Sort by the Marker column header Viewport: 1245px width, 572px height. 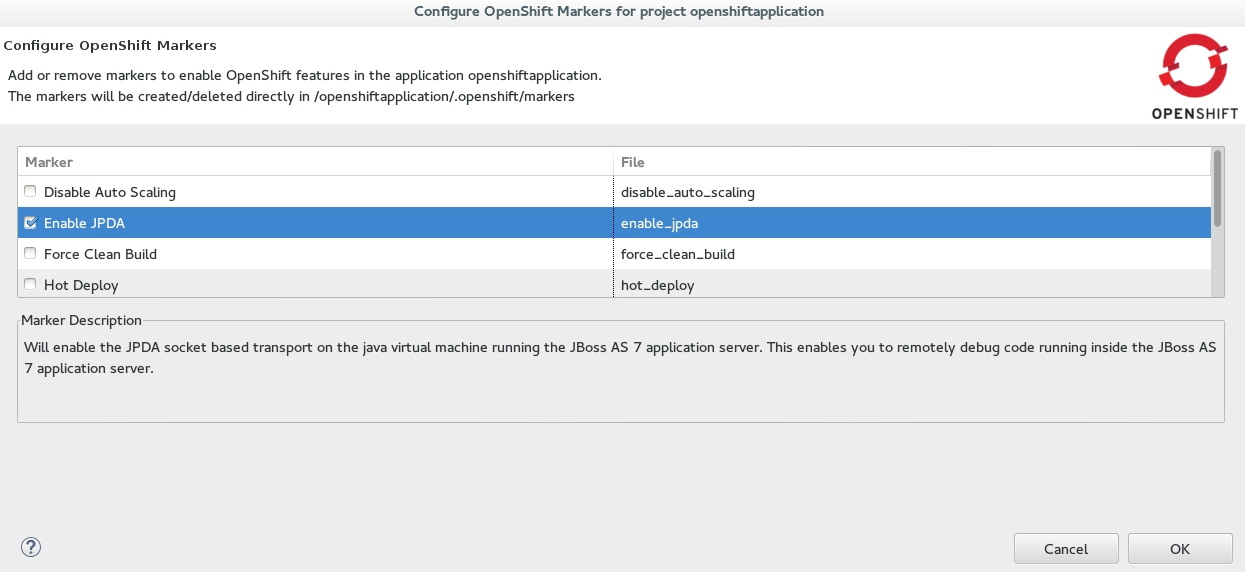(x=315, y=162)
